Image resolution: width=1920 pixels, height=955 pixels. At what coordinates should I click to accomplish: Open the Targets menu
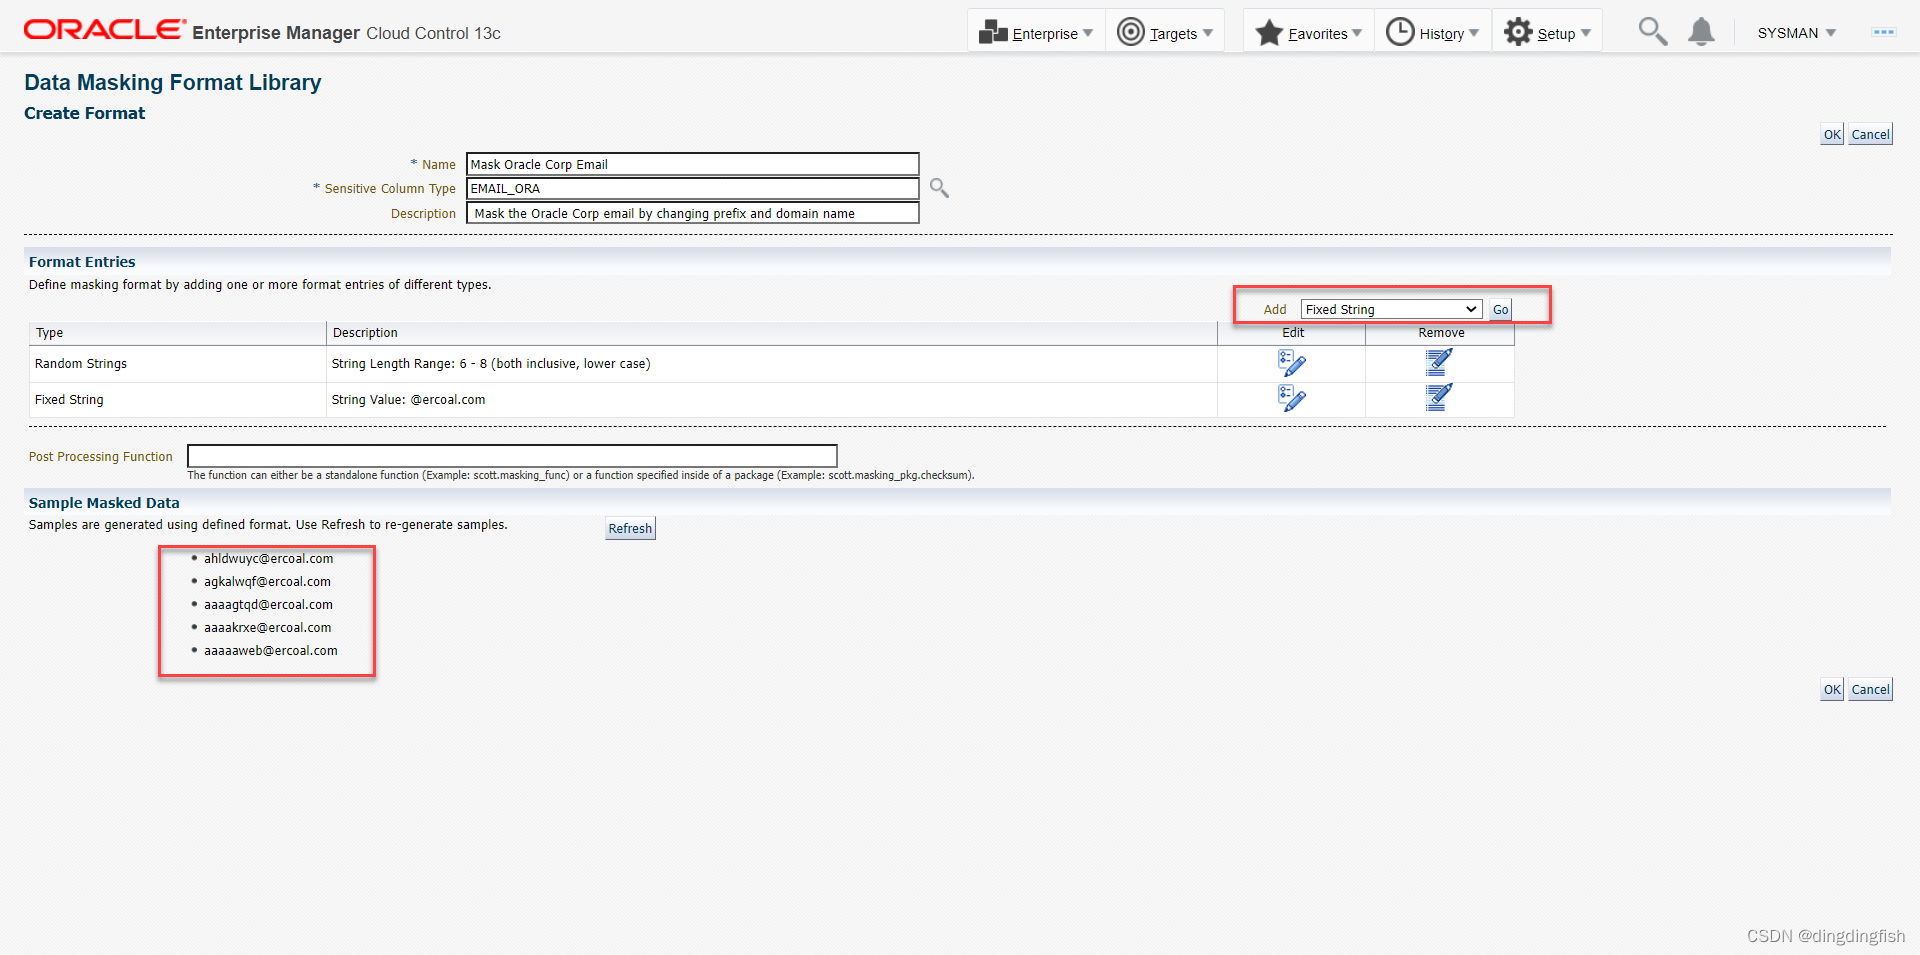click(x=1165, y=32)
